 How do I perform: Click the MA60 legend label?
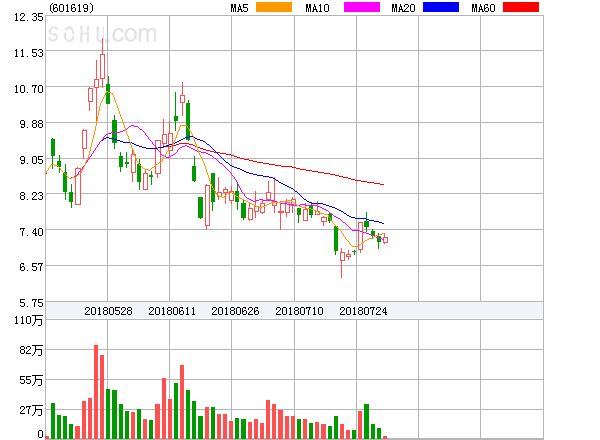tap(483, 8)
